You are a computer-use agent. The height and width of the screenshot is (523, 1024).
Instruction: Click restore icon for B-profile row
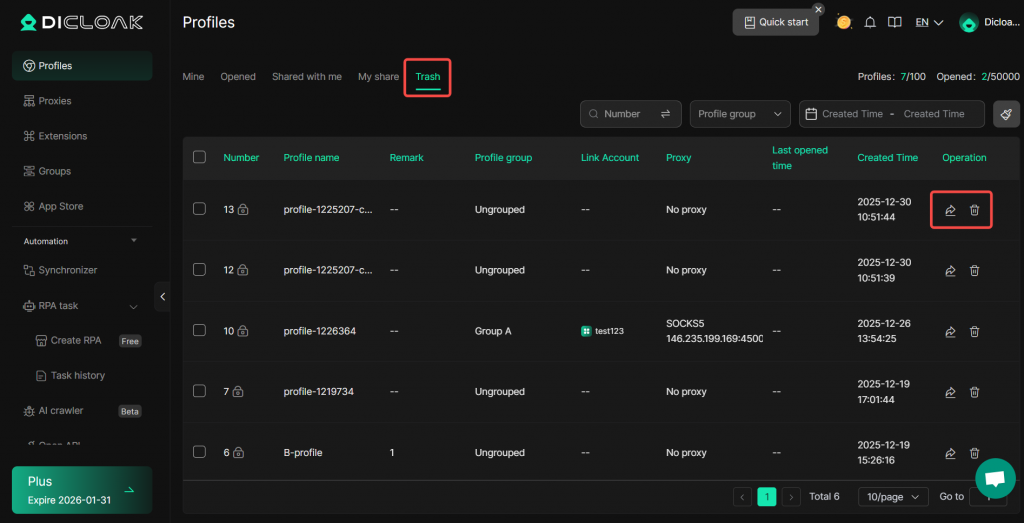(950, 452)
